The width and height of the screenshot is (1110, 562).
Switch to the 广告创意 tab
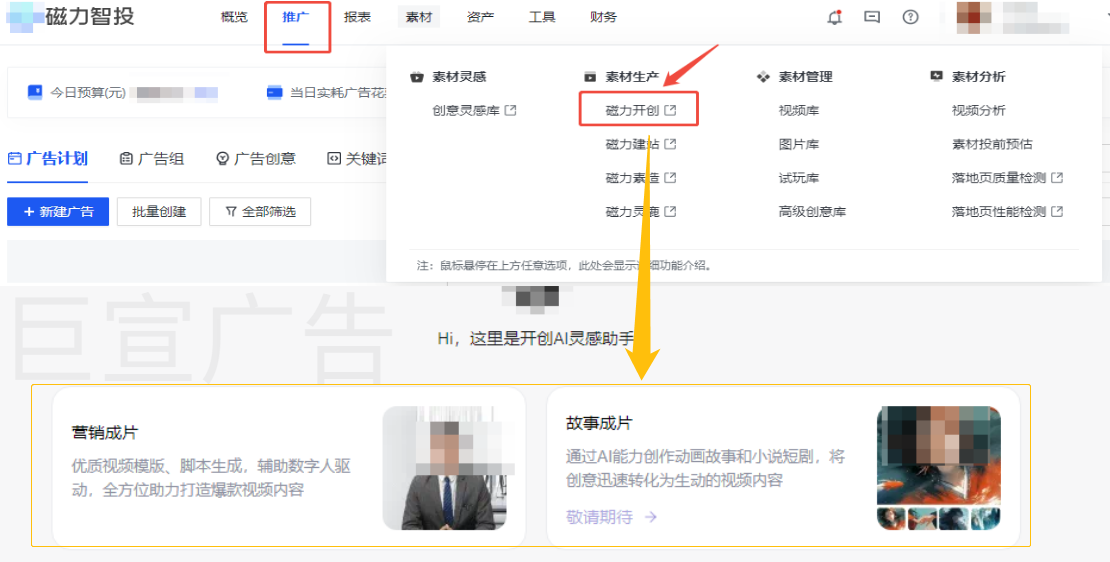coord(256,159)
